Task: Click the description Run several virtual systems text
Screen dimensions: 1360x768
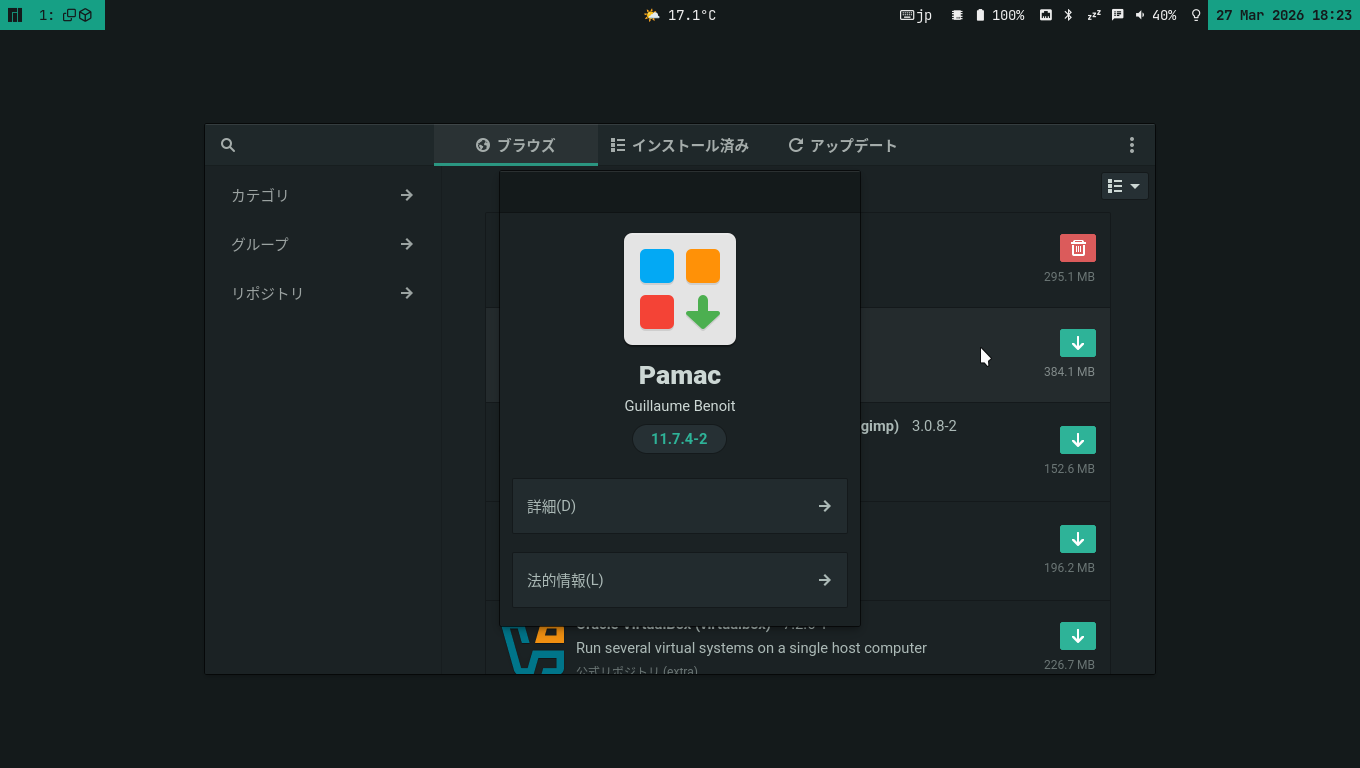Action: pos(751,648)
